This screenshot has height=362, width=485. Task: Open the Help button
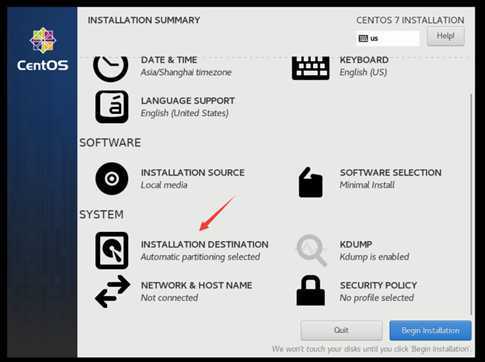[x=446, y=36]
